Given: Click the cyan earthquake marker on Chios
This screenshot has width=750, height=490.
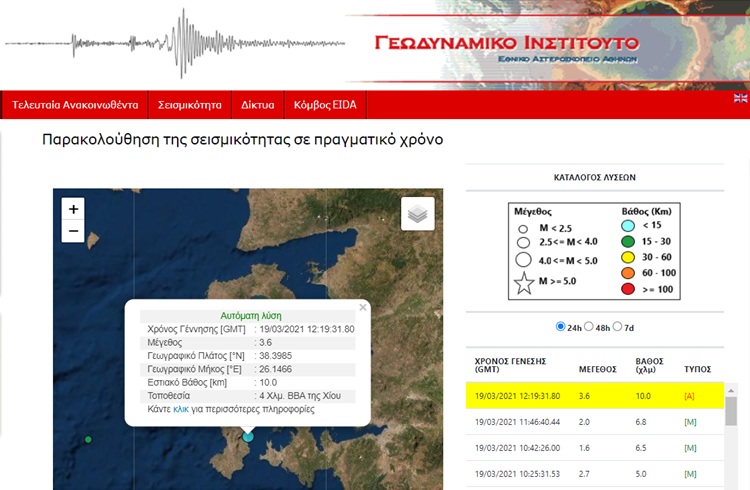Looking at the screenshot, I should point(248,435).
